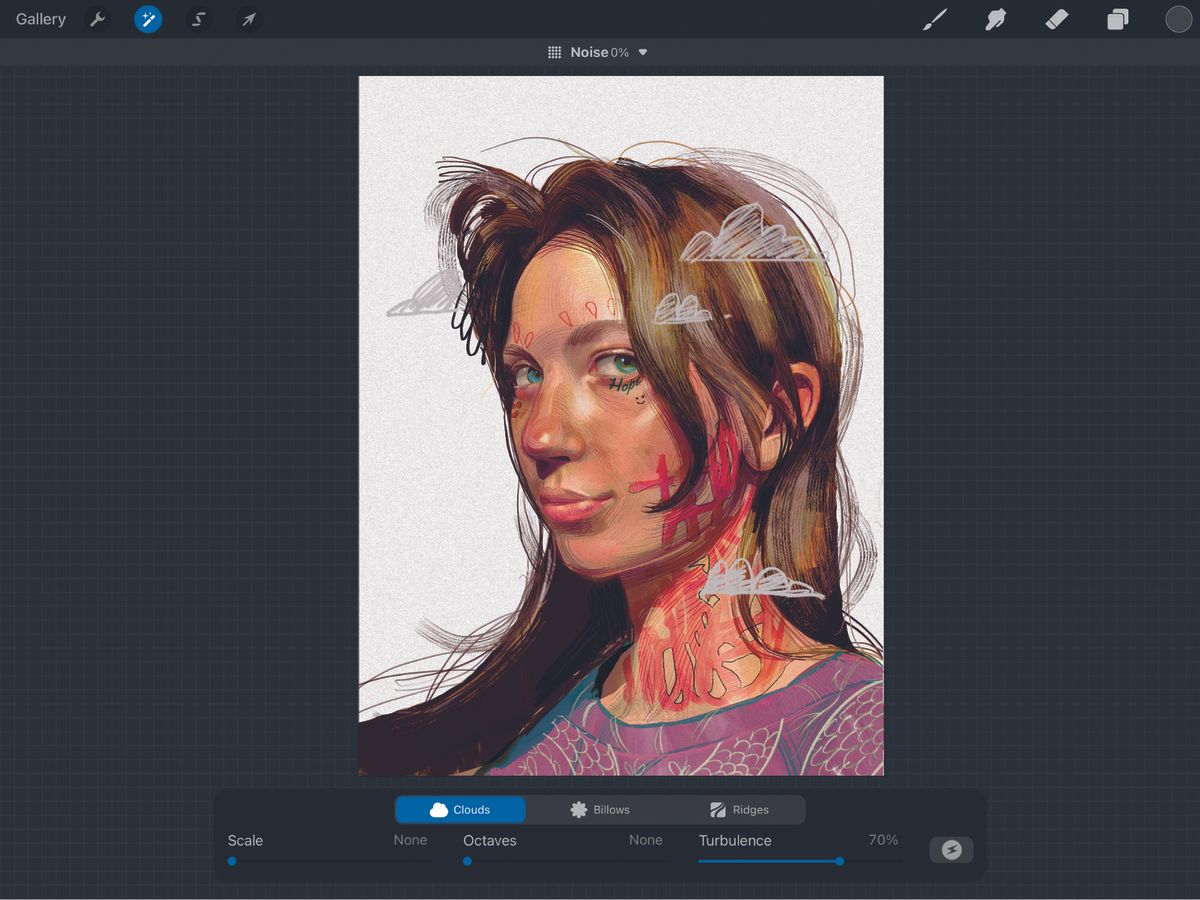
Task: Pick the Brush tool
Action: click(935, 19)
